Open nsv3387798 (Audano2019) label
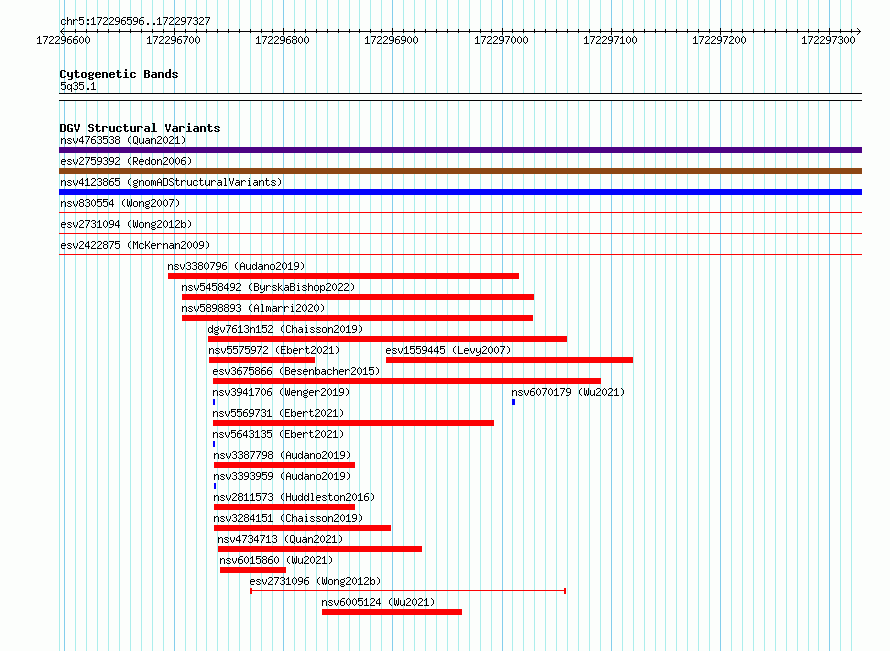The image size is (890, 651). point(282,455)
